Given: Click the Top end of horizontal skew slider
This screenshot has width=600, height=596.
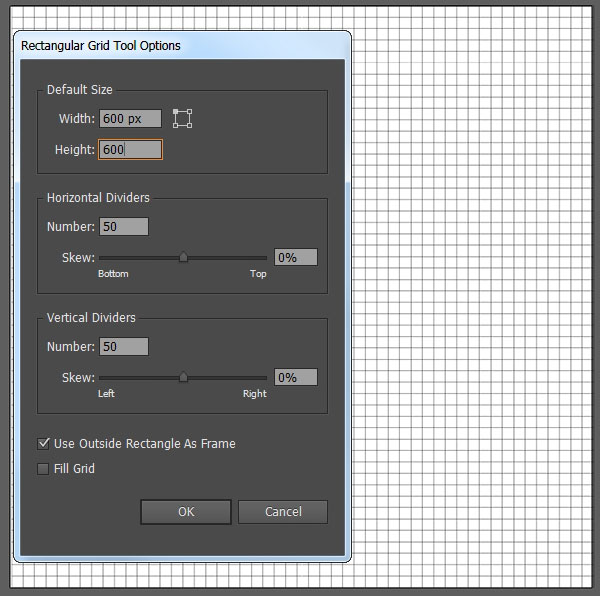Looking at the screenshot, I should (x=266, y=258).
